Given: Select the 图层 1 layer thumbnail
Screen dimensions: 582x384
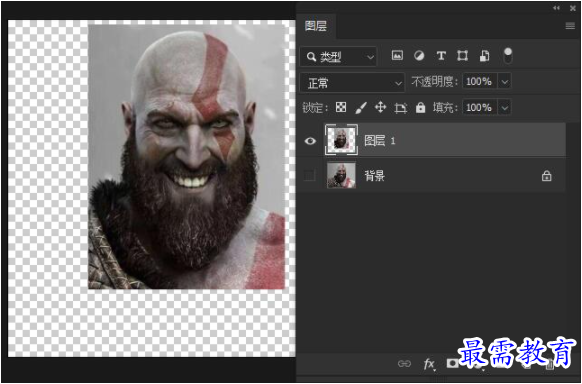Looking at the screenshot, I should point(341,140).
